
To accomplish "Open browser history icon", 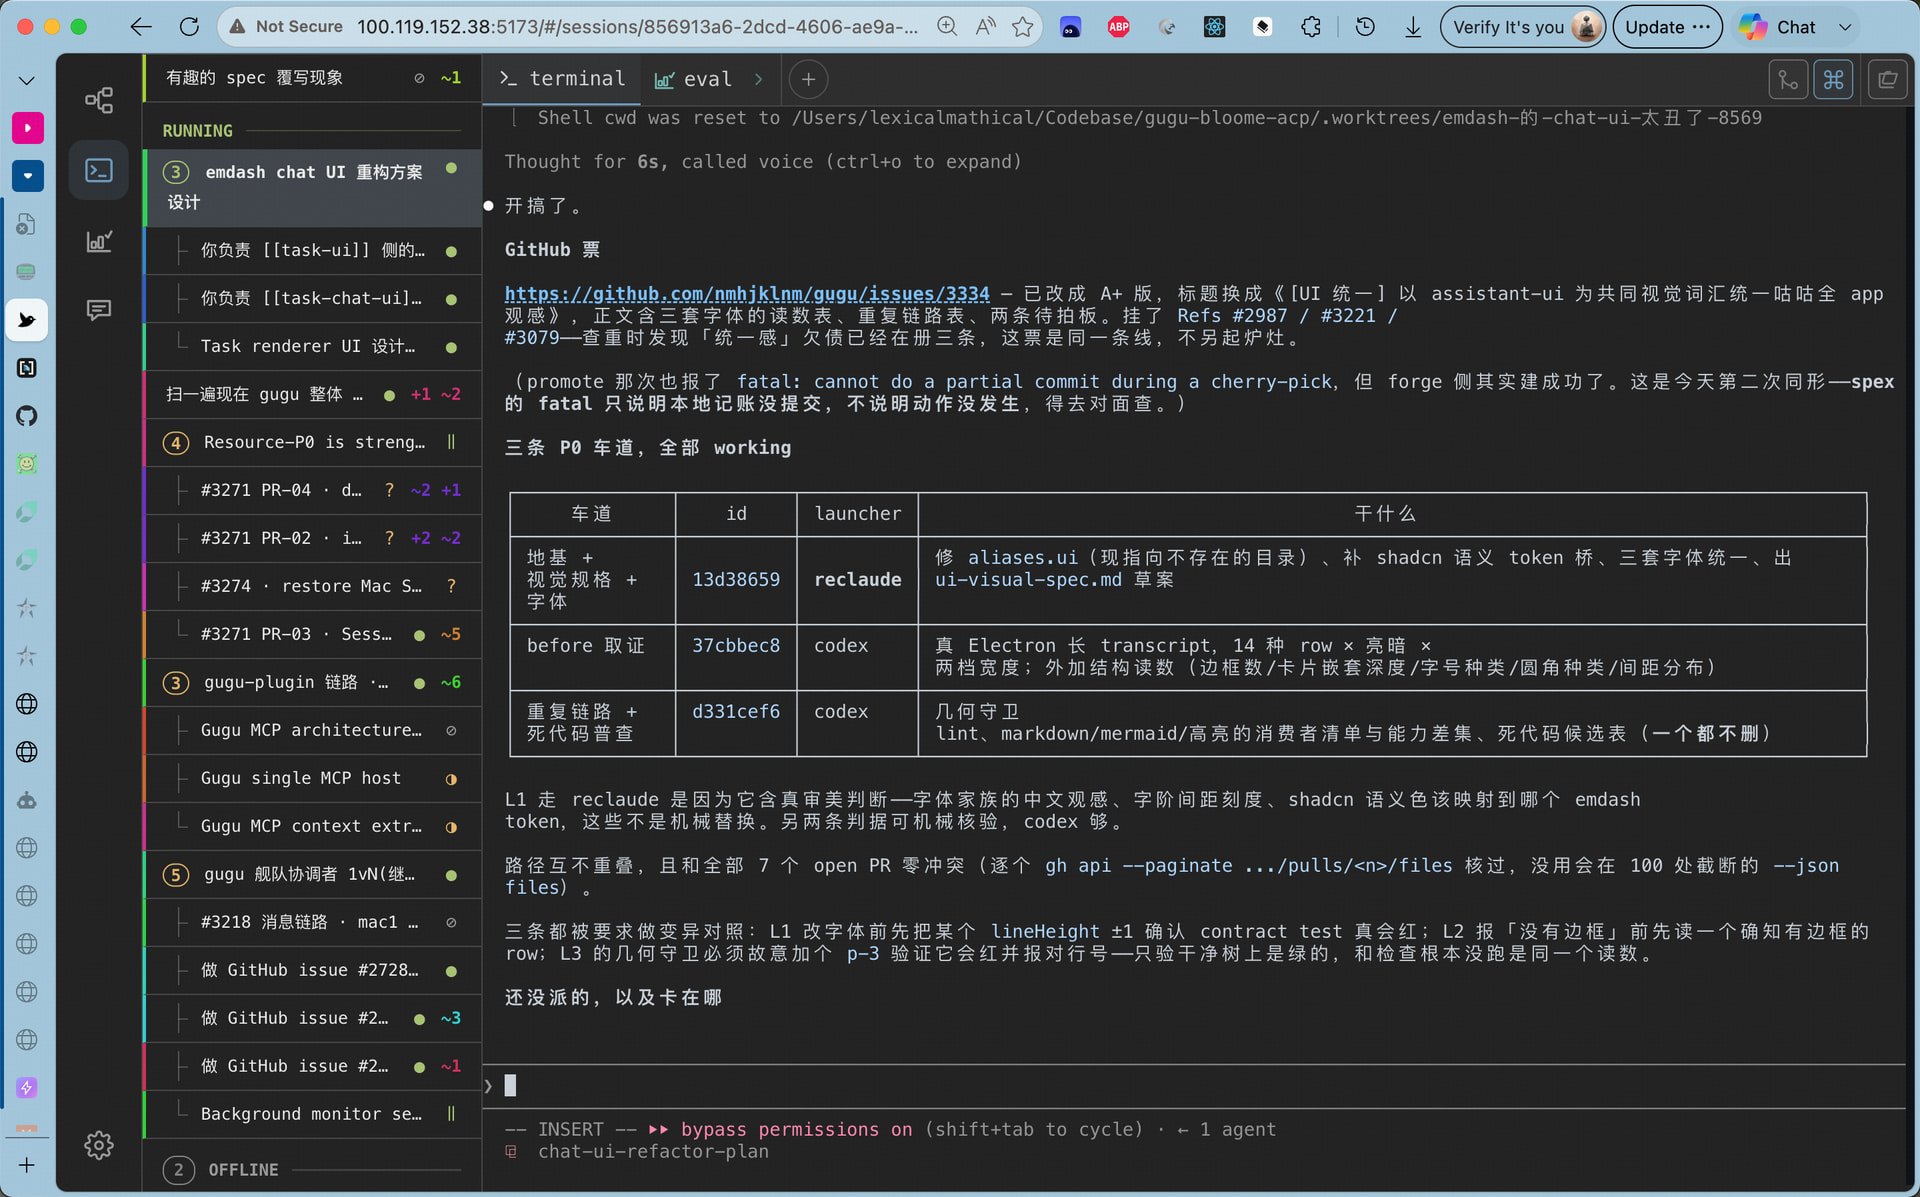I will pos(1365,27).
